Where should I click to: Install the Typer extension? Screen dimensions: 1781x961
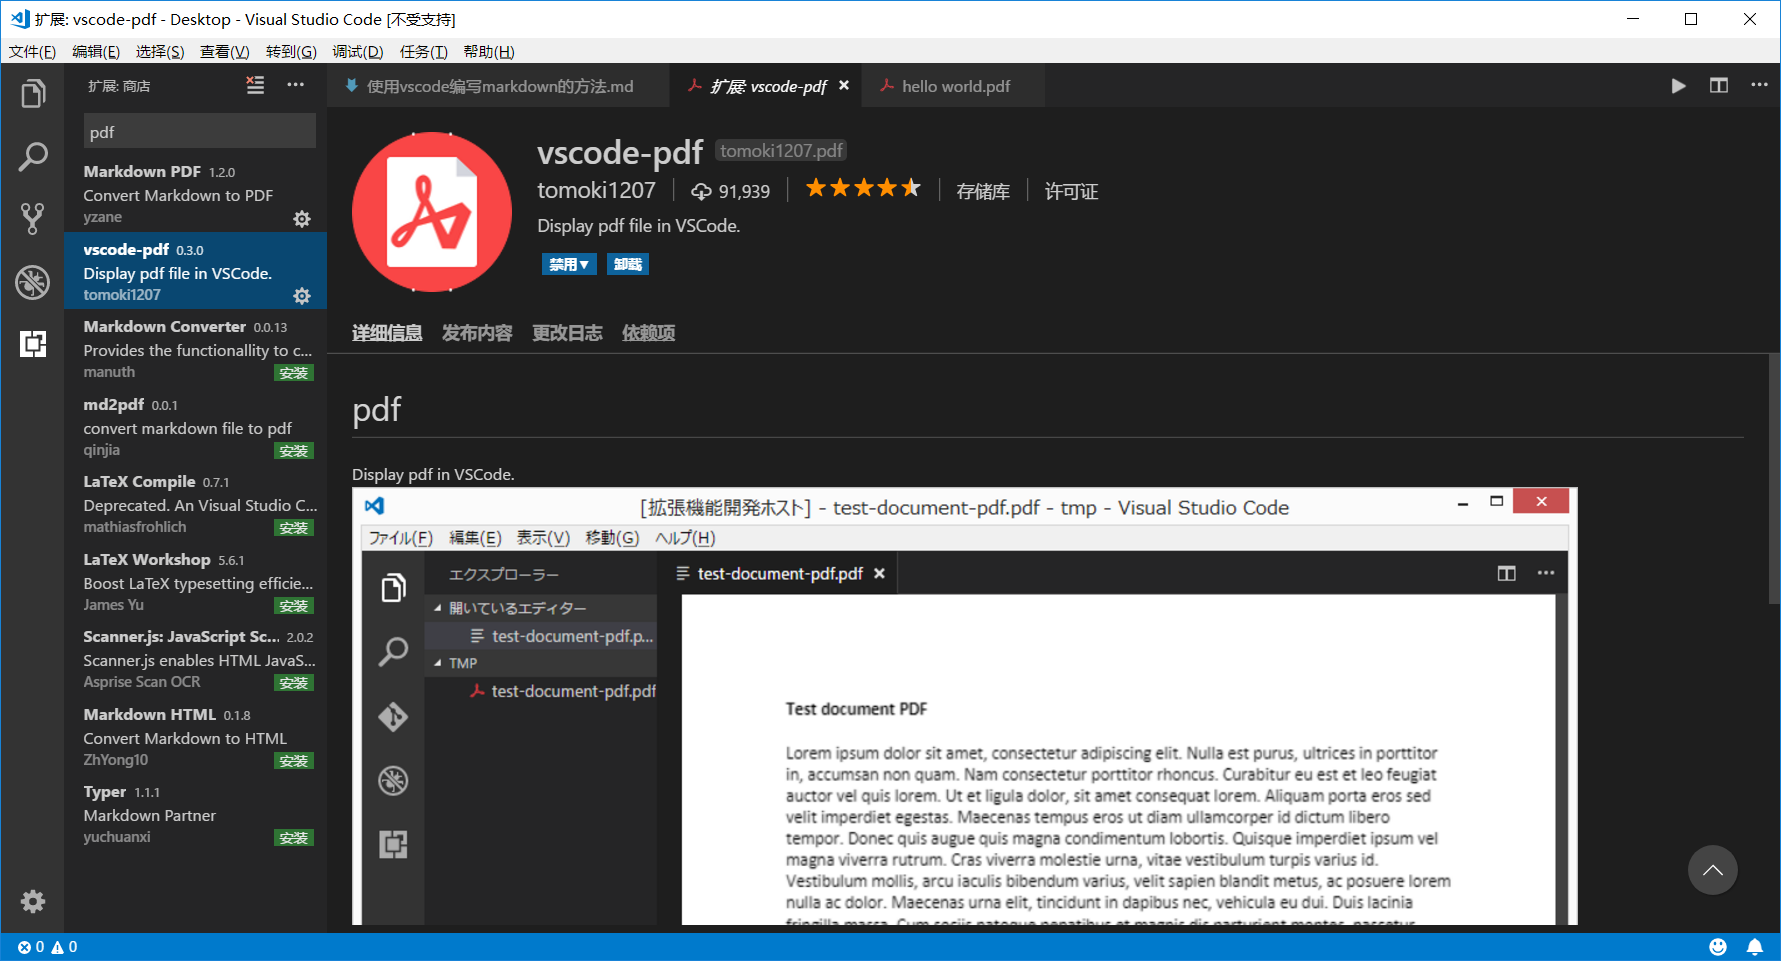click(294, 838)
